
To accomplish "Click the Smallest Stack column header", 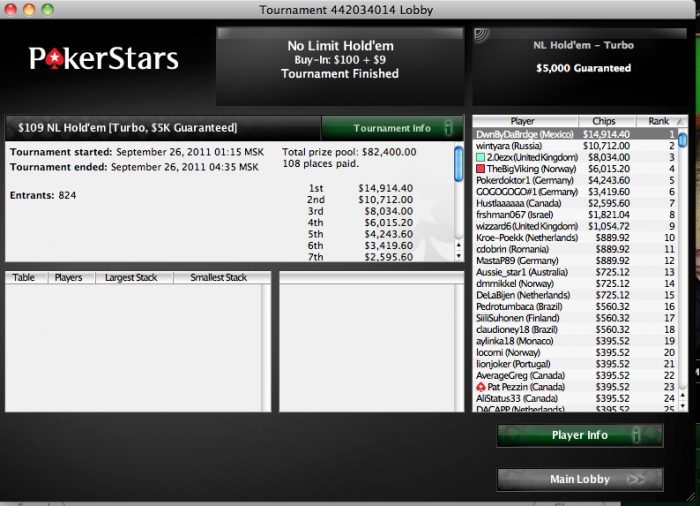I will pos(221,277).
